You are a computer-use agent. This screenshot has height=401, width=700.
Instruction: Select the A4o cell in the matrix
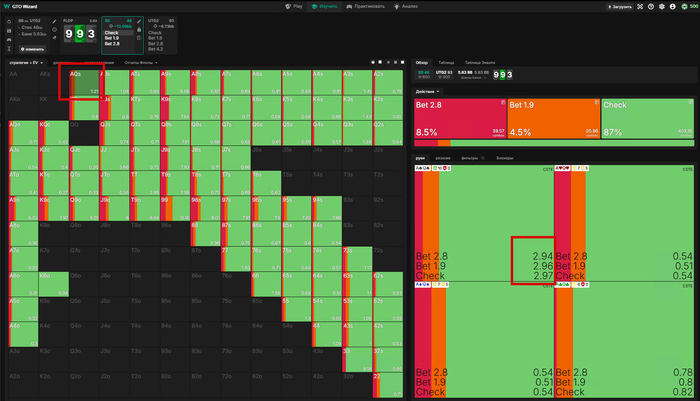click(x=24, y=334)
